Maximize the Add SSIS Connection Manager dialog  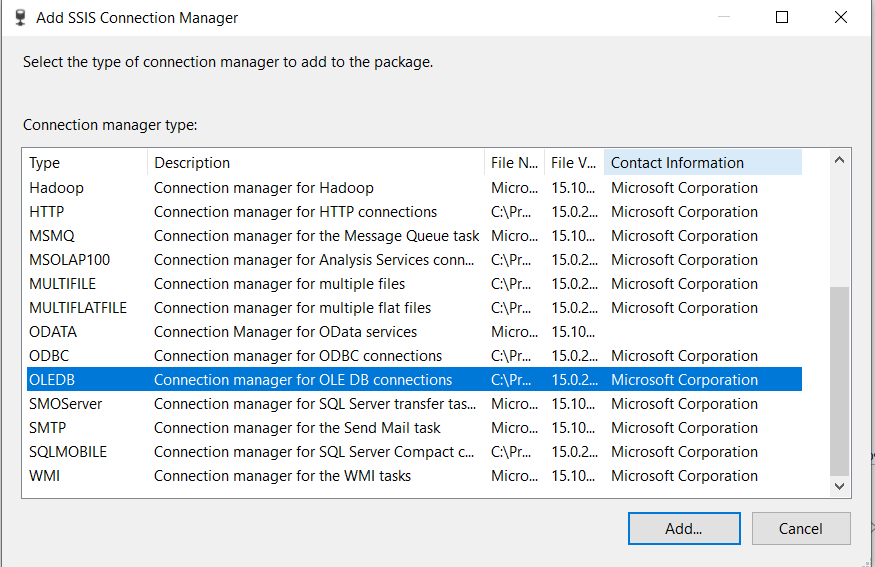click(782, 17)
